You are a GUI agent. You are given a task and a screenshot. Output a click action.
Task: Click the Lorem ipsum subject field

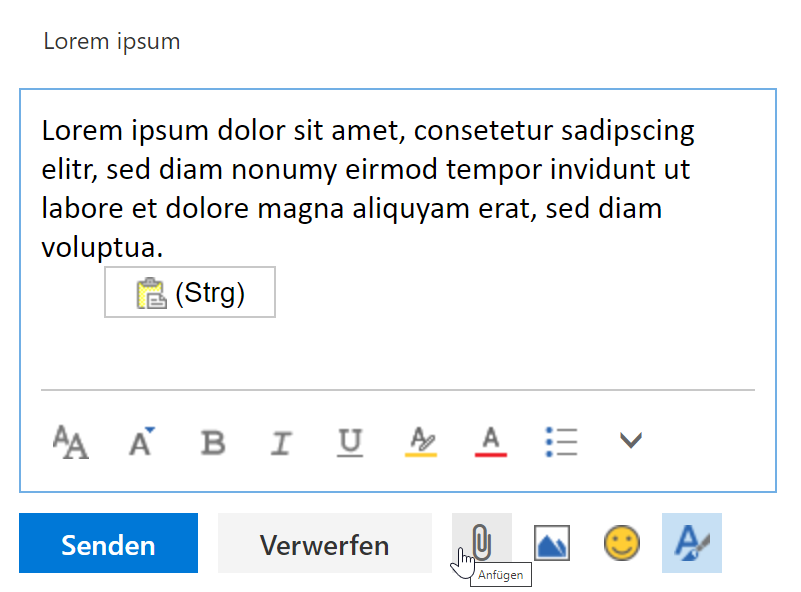coord(112,41)
